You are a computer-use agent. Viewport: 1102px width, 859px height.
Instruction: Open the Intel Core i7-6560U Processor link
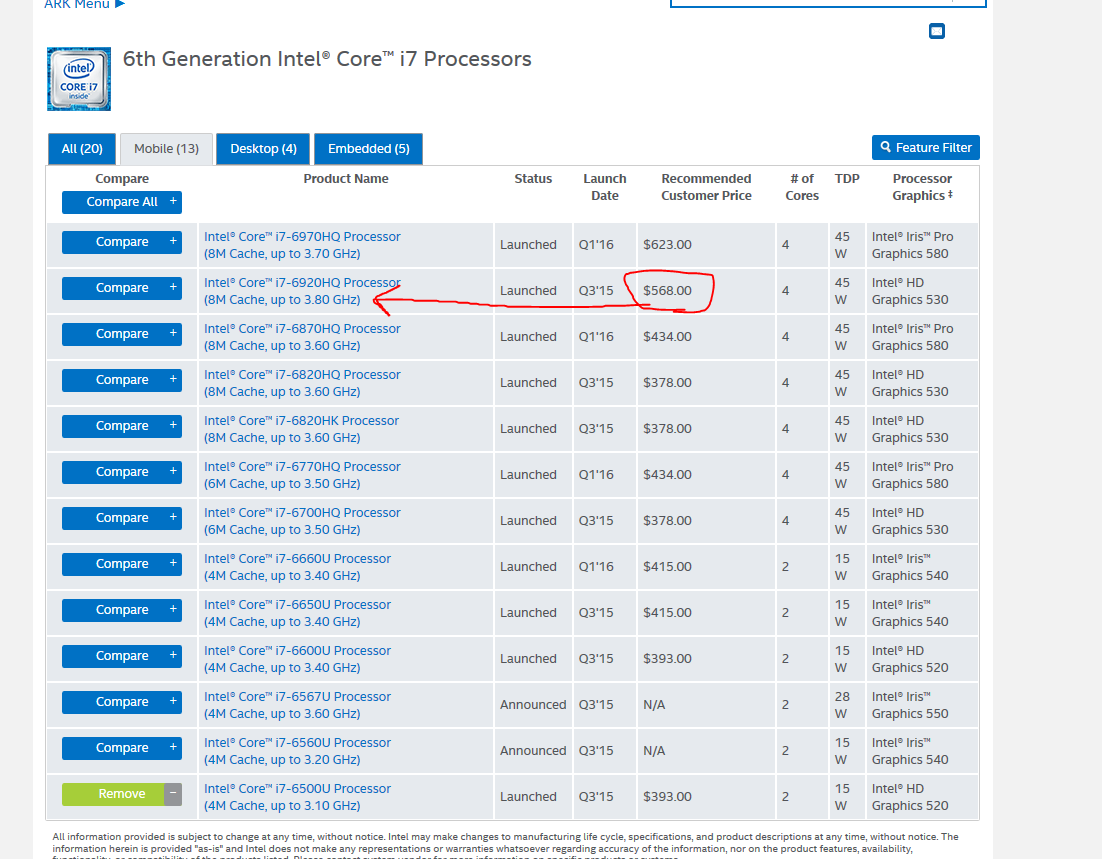tap(297, 751)
